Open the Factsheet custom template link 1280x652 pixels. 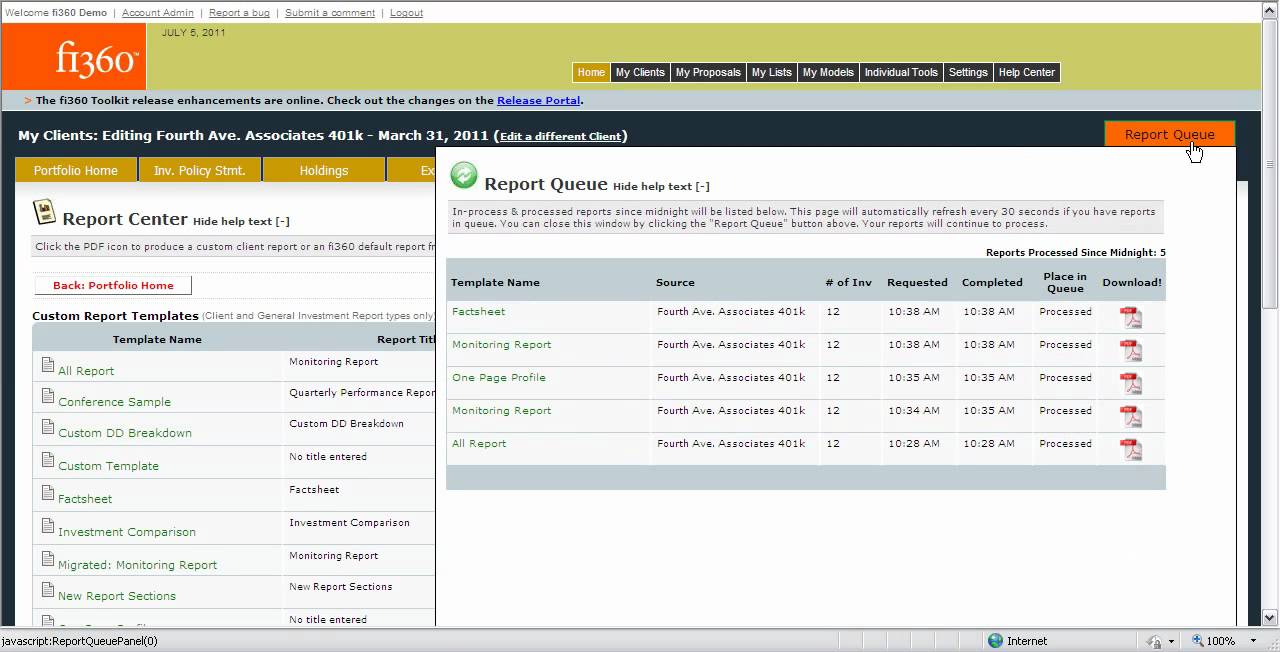click(85, 499)
